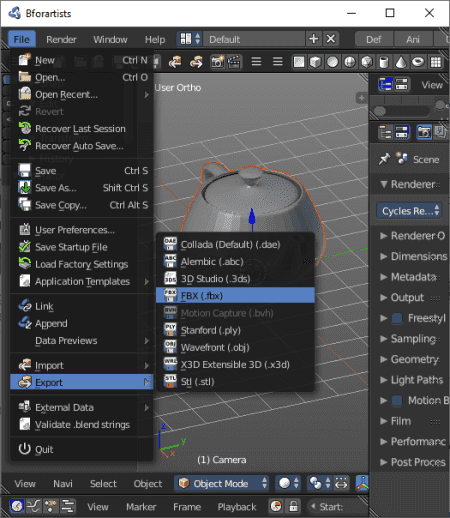Add a cone primitive from toolbar
Screen dimensions: 450x518
(x=401, y=62)
